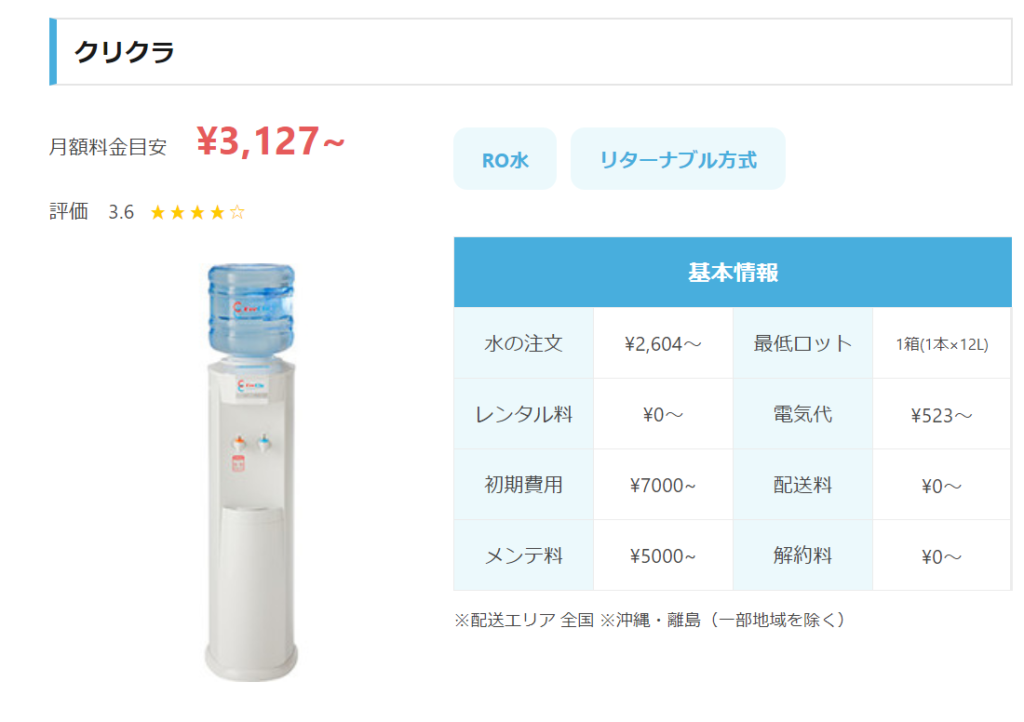Click the ¥2,604~ water order price
This screenshot has width=1024, height=722.
pos(663,344)
